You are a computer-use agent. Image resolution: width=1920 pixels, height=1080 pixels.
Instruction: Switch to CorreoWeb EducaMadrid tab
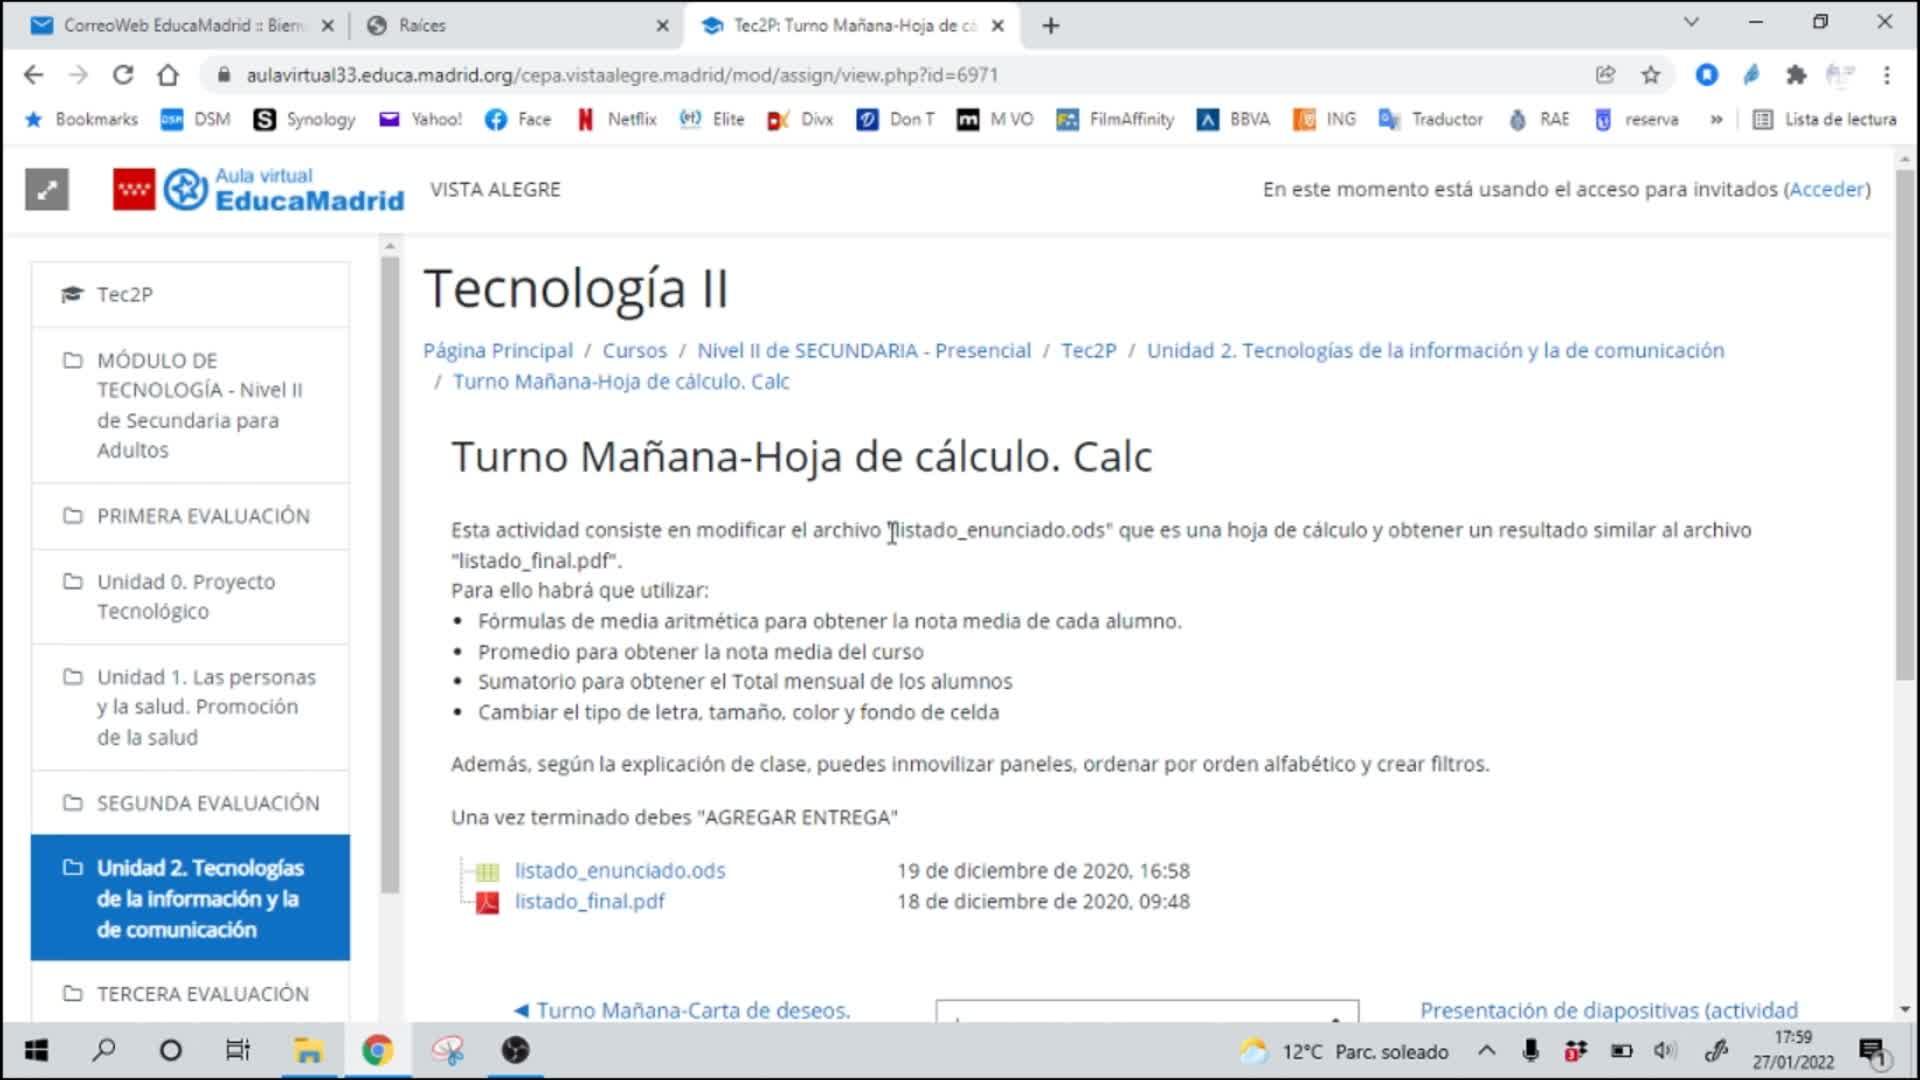pos(180,26)
